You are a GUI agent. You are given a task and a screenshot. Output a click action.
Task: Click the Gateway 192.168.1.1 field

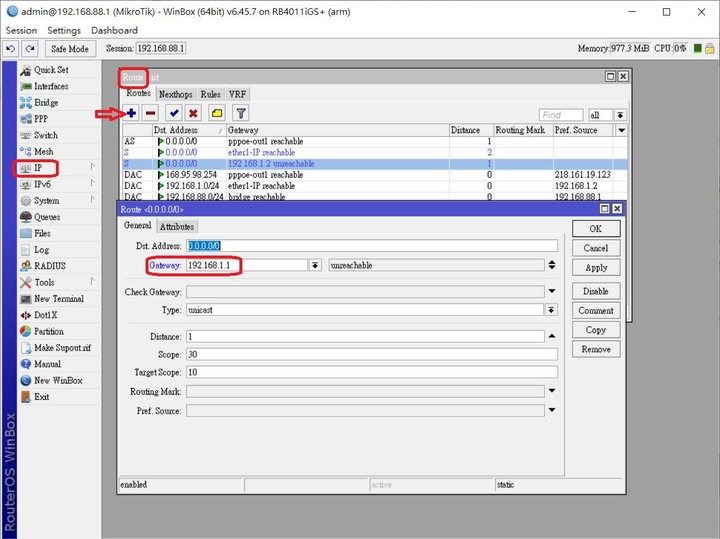tap(247, 265)
